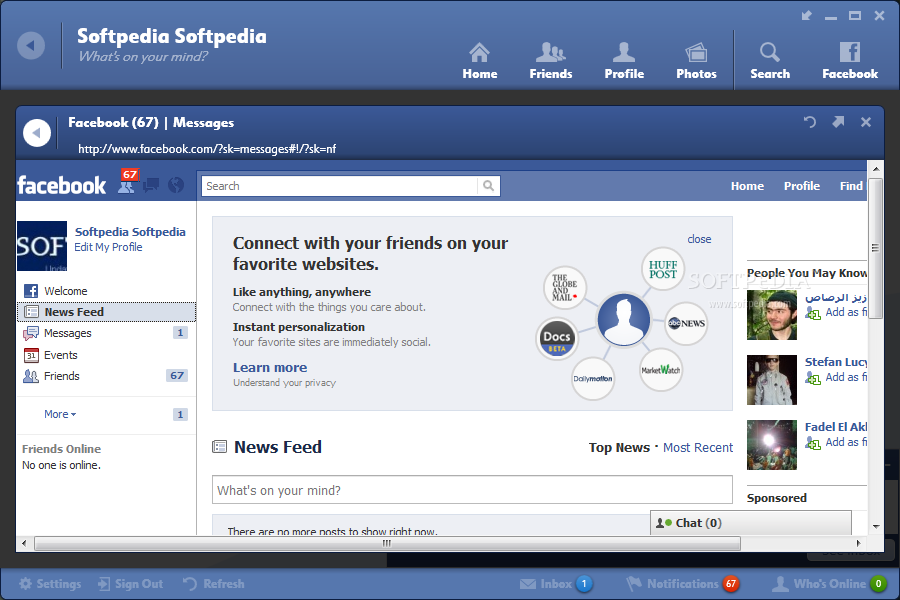
Task: Close the Facebook Messages panel
Action: coord(866,122)
